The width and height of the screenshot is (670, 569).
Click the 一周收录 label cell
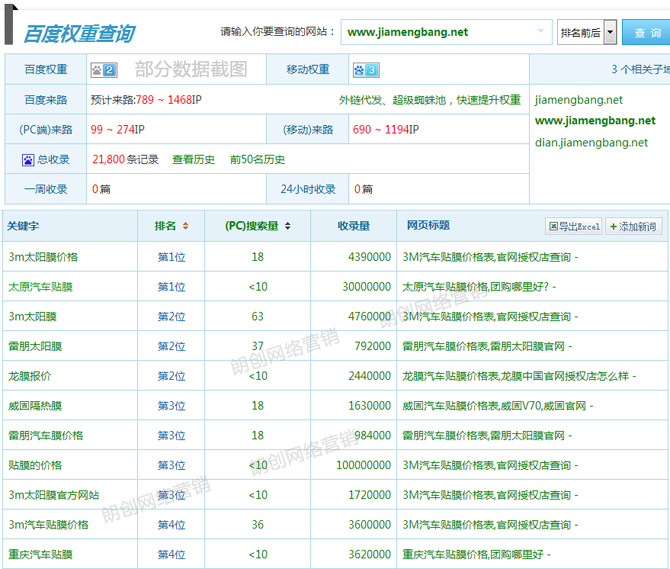(46, 189)
